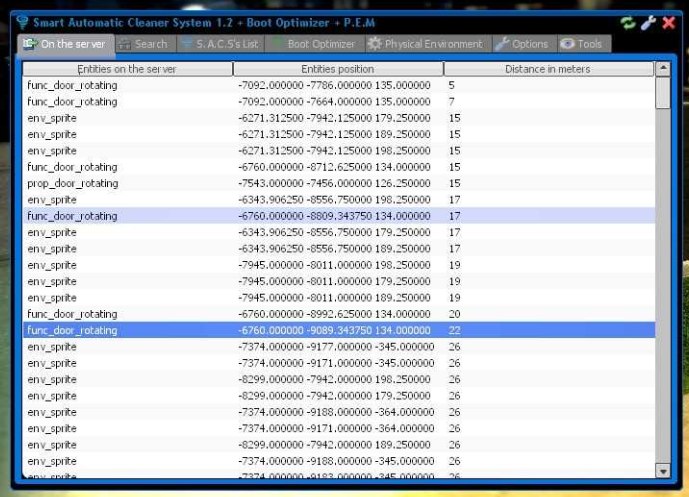Select env_sprite row at -6343.906250 -8556.750000 189.250000
689x497 pixels.
pyautogui.click(x=338, y=249)
